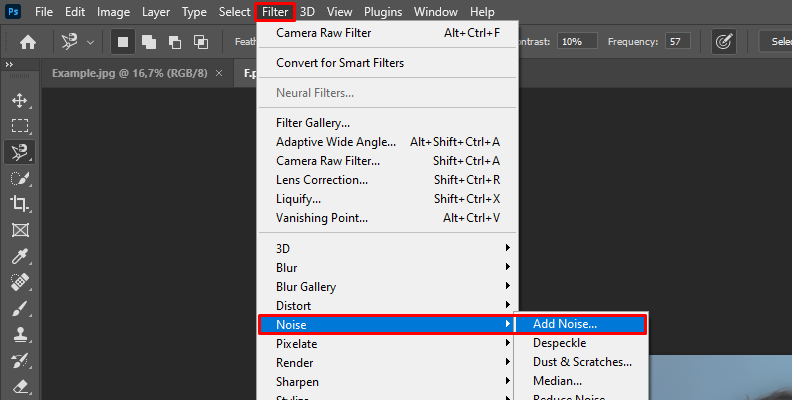This screenshot has height=400, width=792.
Task: Choose Despeckle from Noise submenu
Action: [580, 343]
